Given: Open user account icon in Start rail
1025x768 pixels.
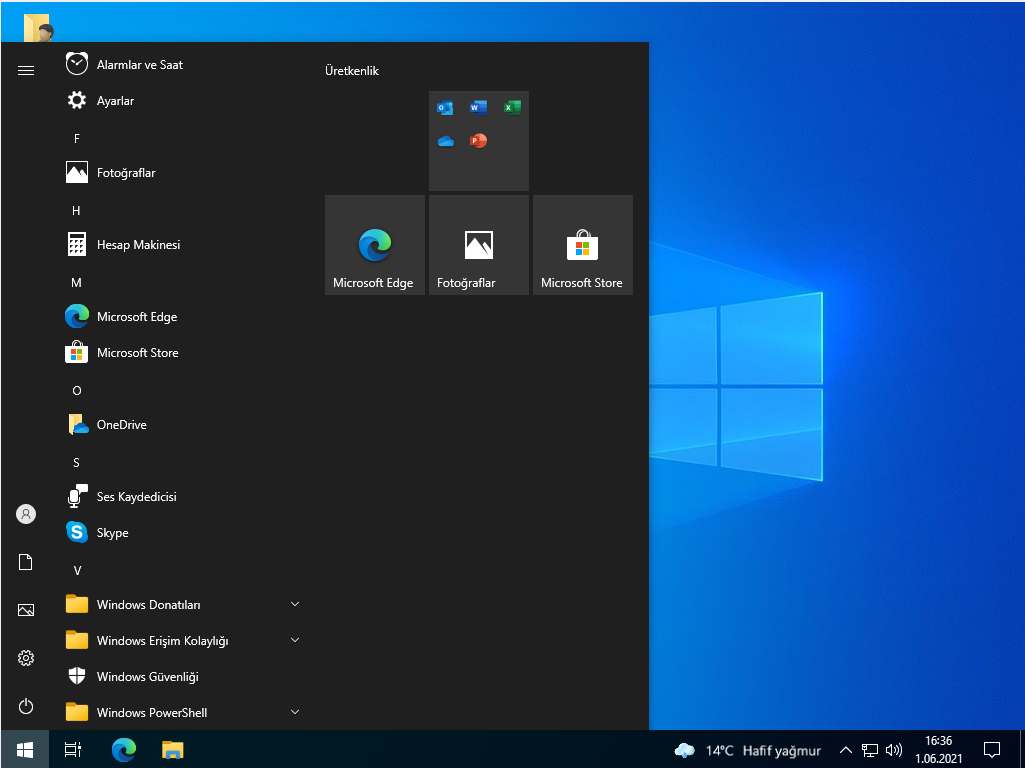Looking at the screenshot, I should pos(26,514).
